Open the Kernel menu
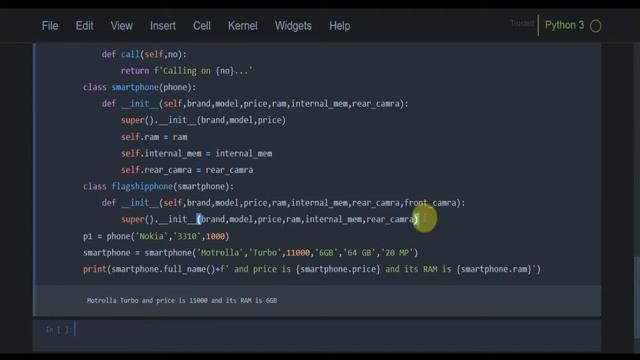640x360 pixels. (x=242, y=26)
